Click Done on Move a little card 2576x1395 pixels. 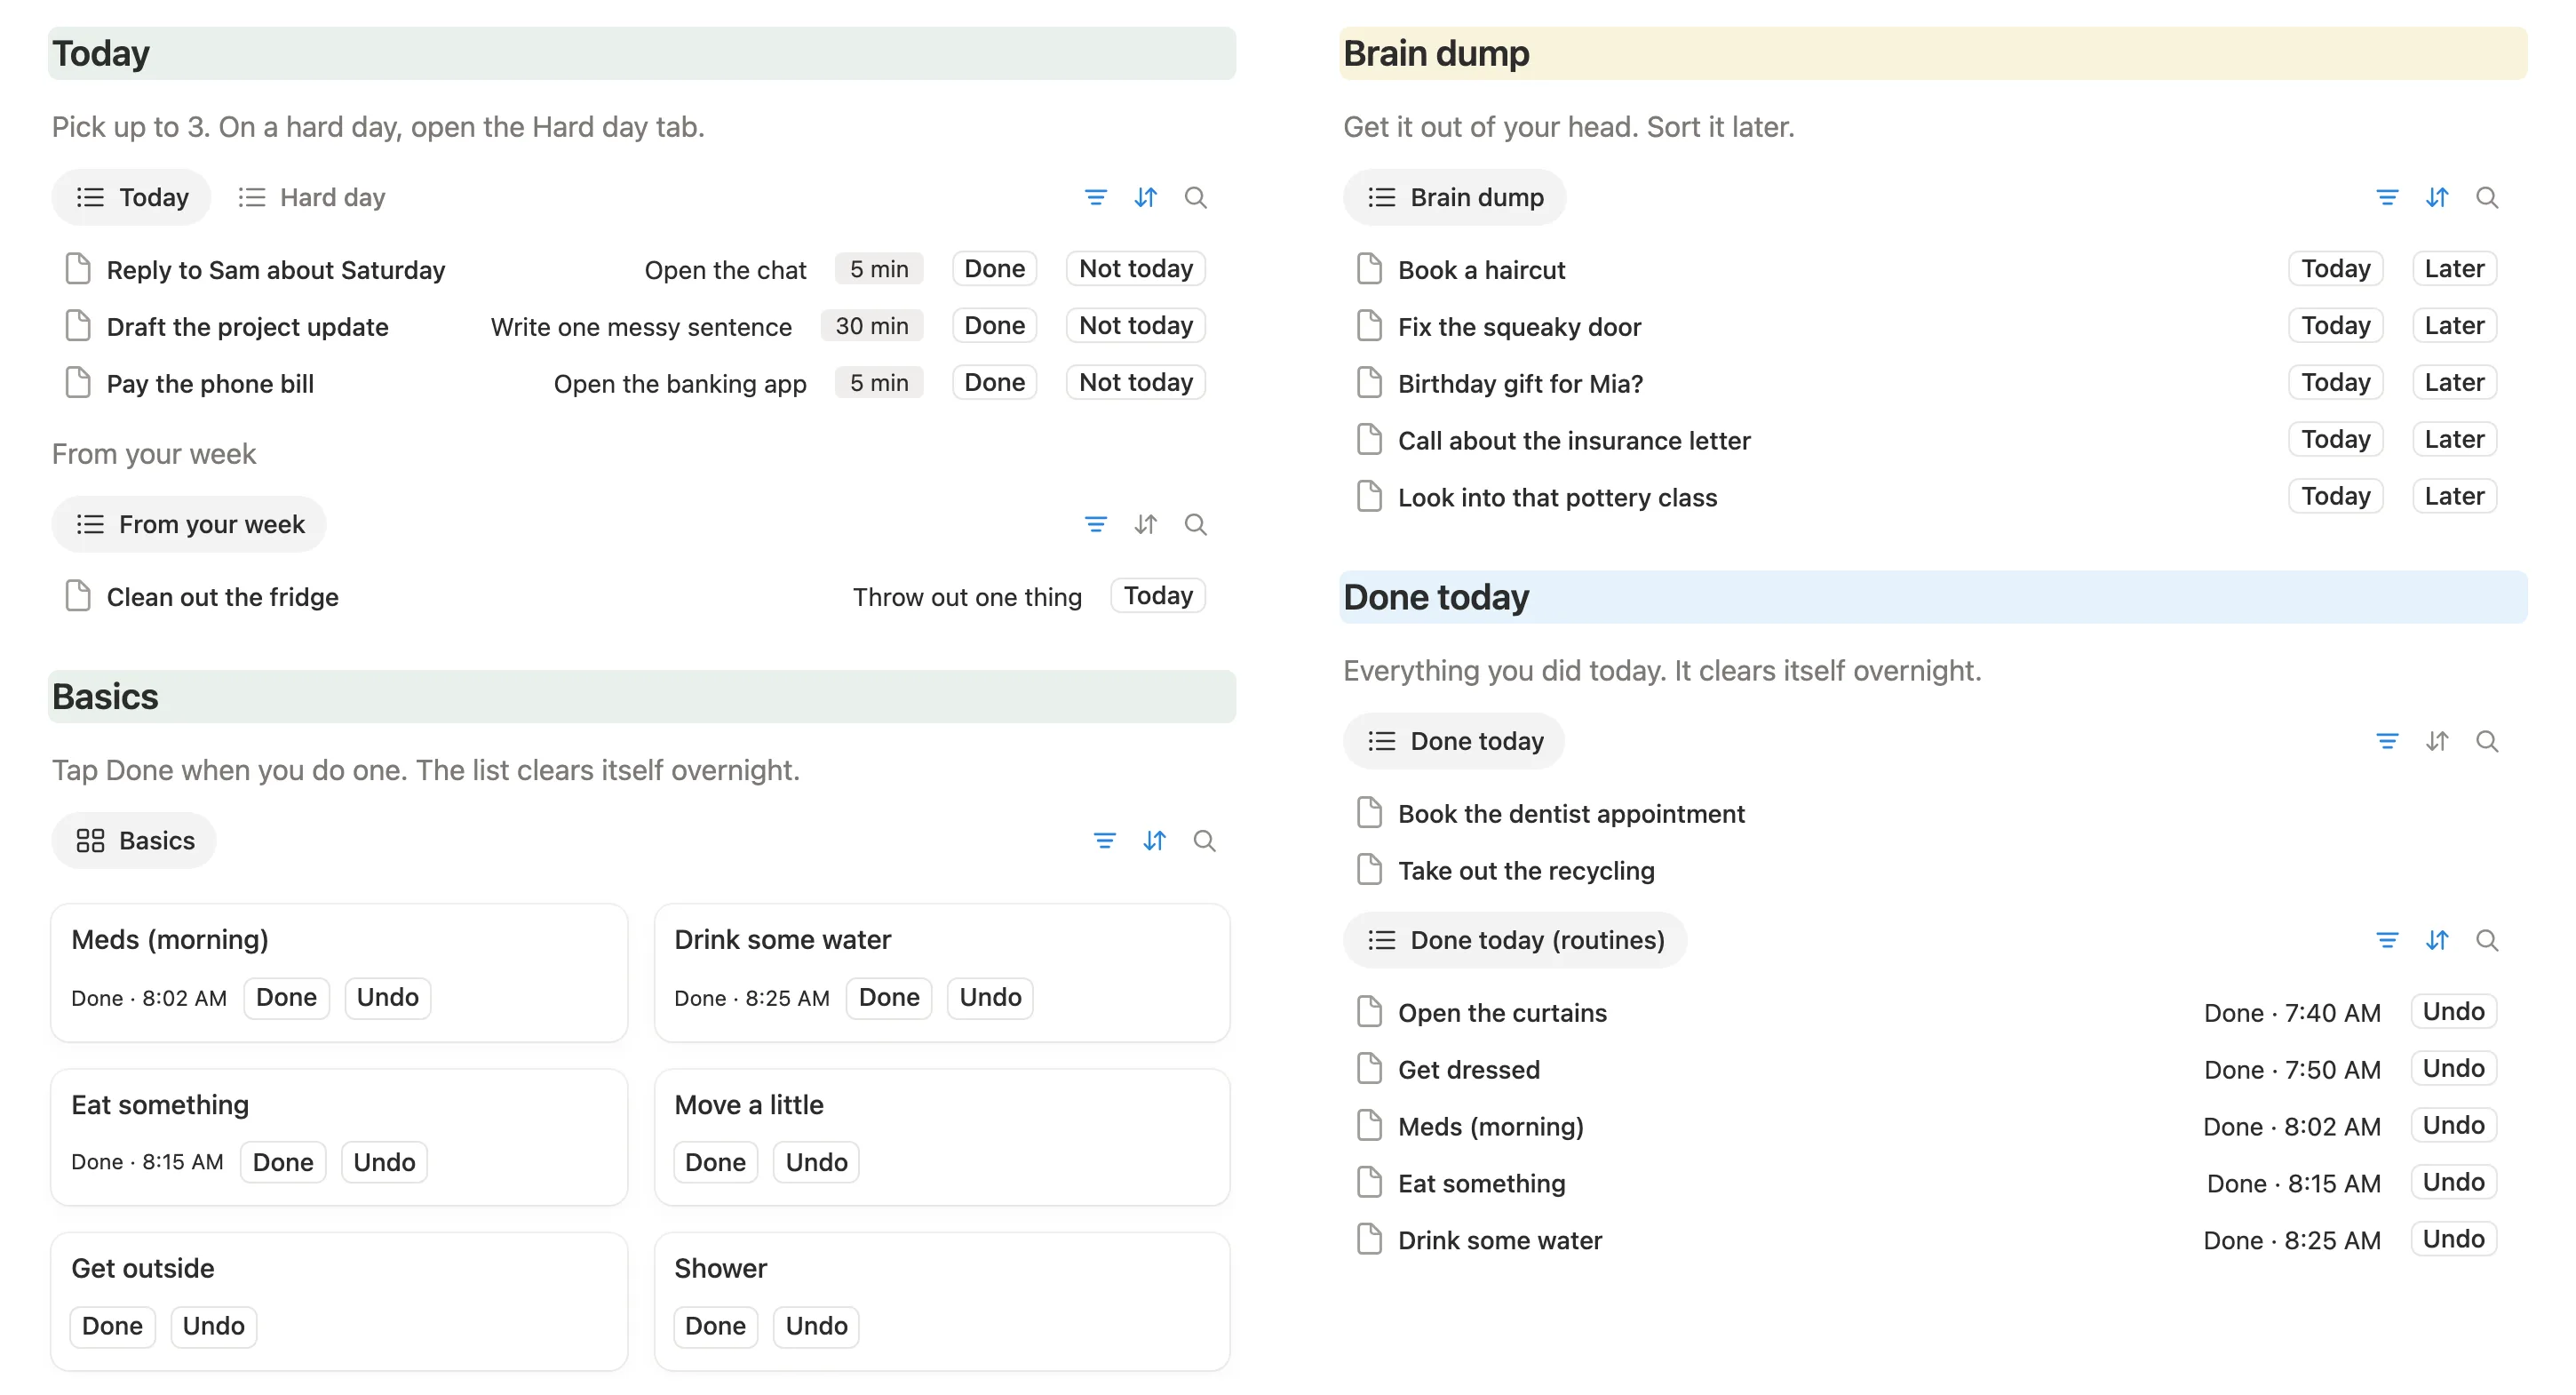[715, 1162]
